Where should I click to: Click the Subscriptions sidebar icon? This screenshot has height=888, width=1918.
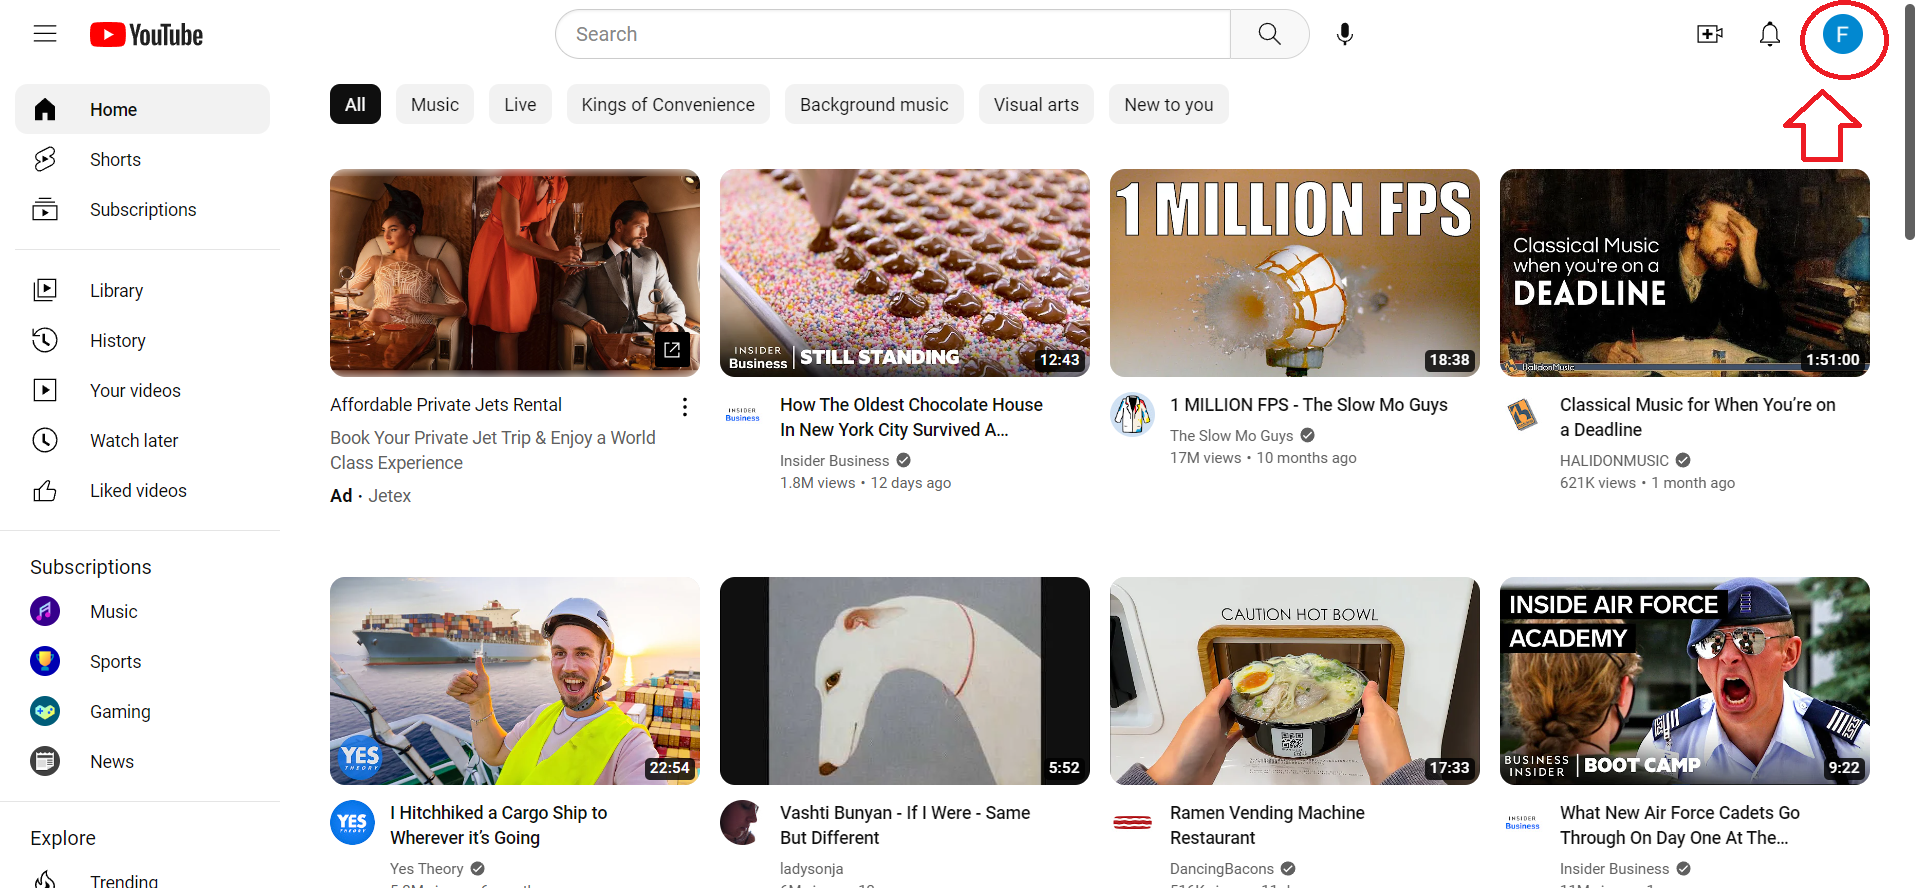pos(45,209)
